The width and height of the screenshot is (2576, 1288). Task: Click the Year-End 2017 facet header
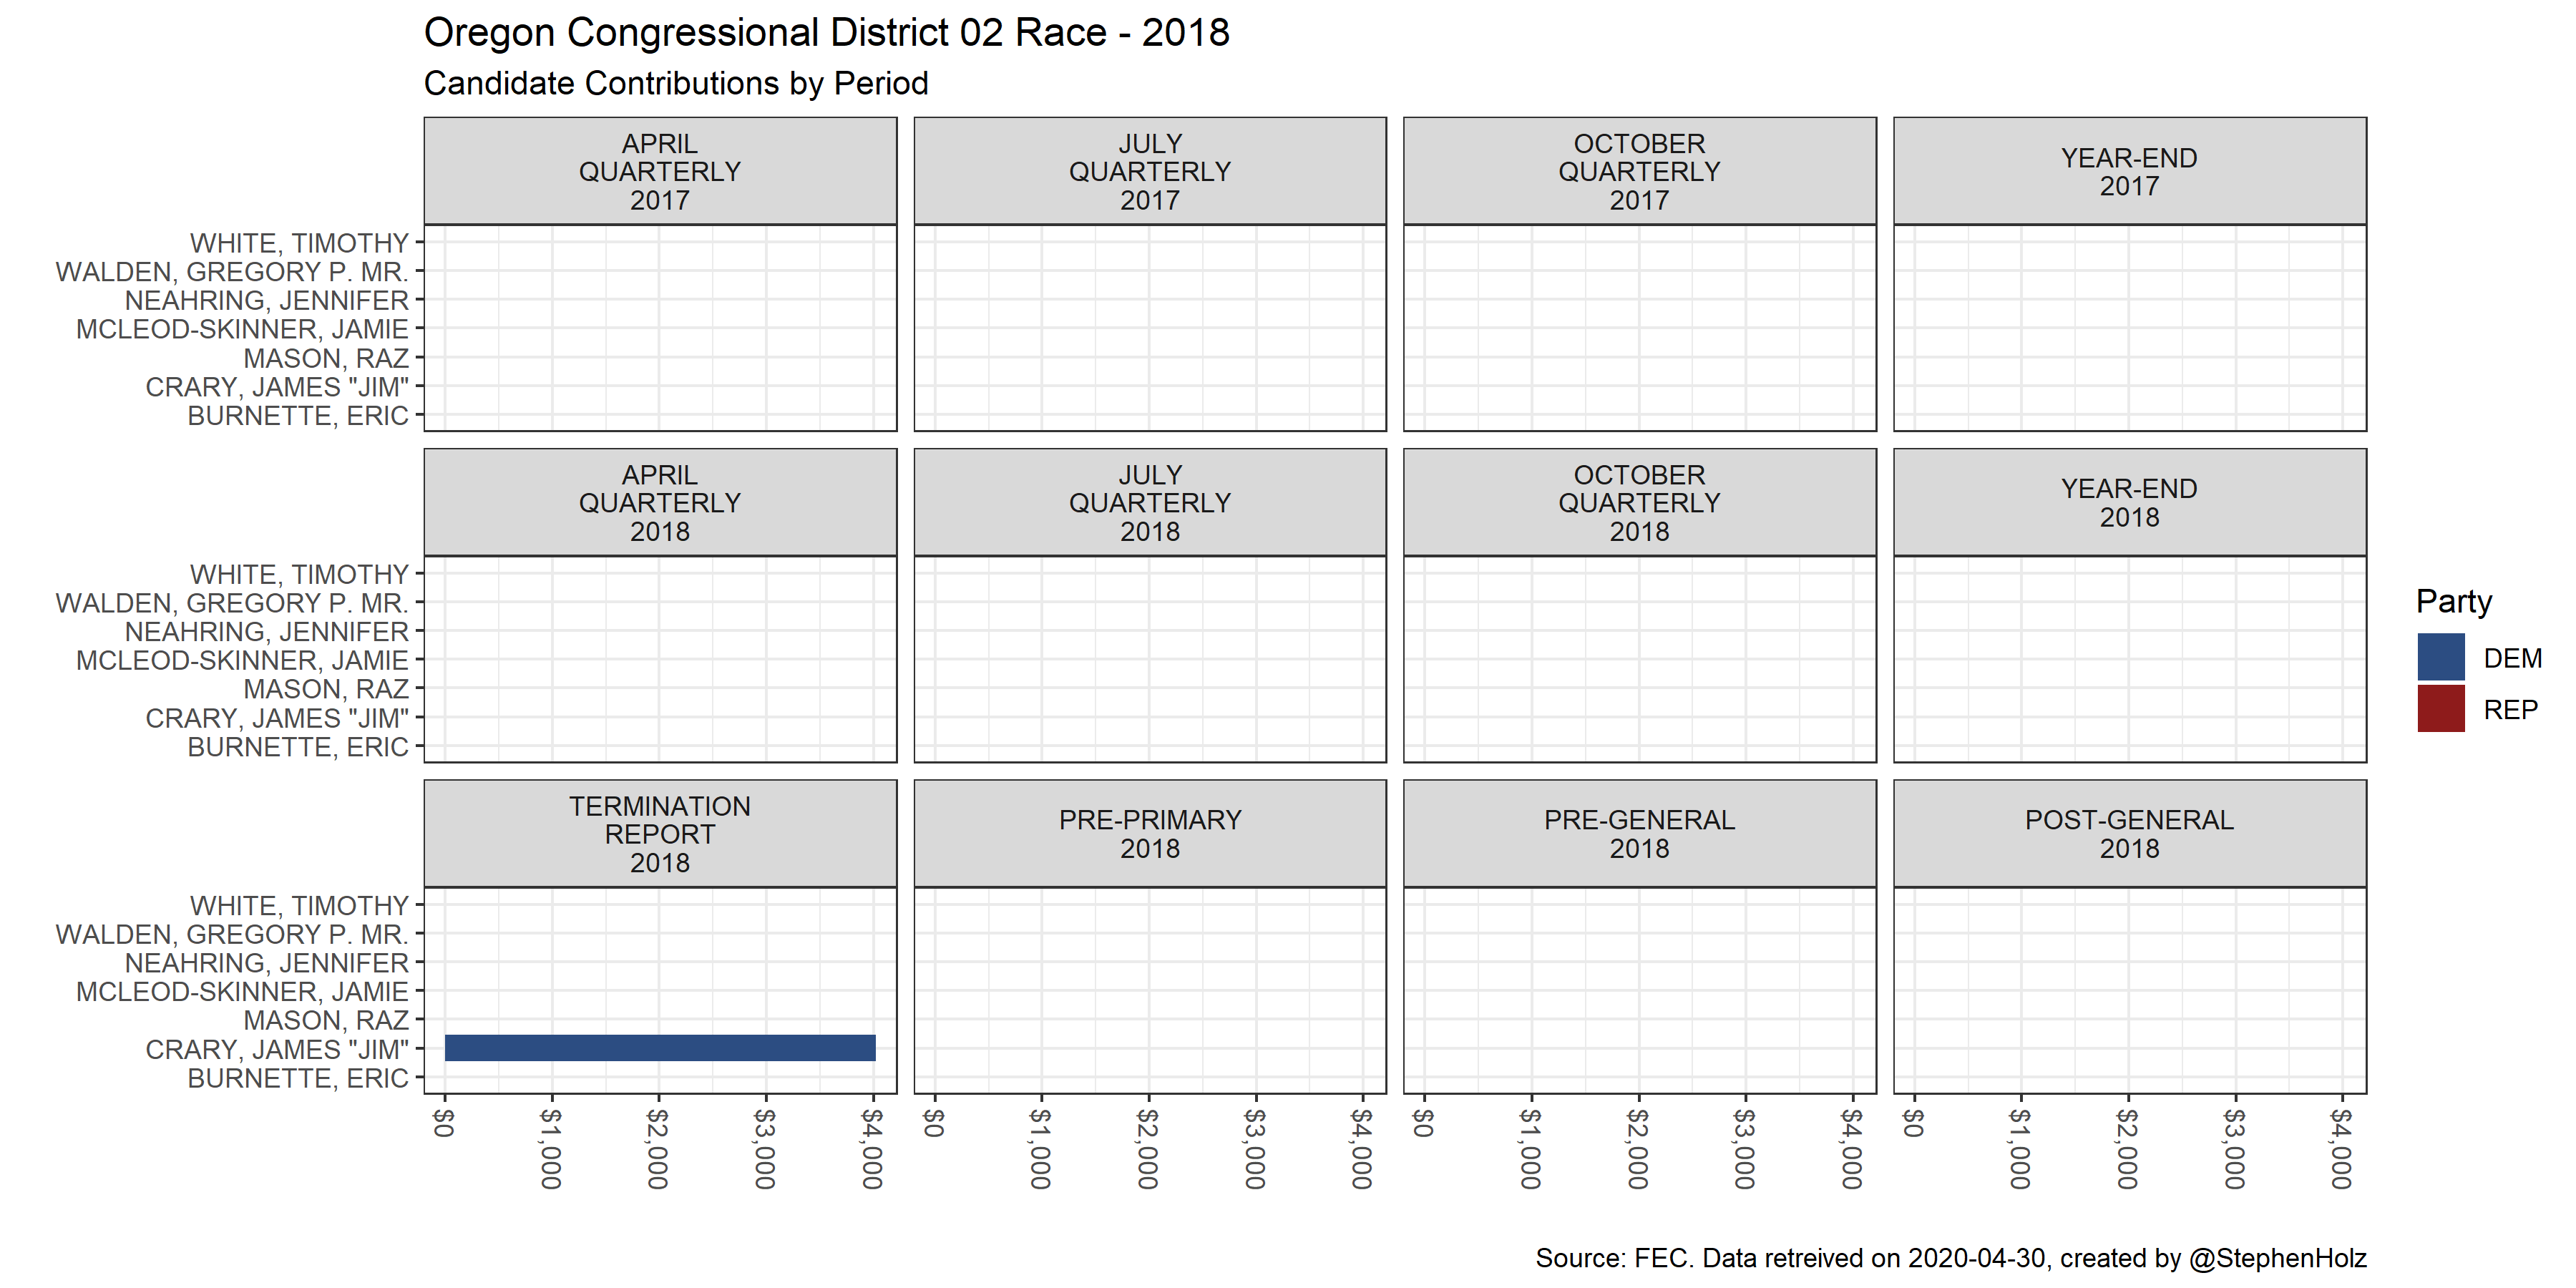pos(2129,172)
